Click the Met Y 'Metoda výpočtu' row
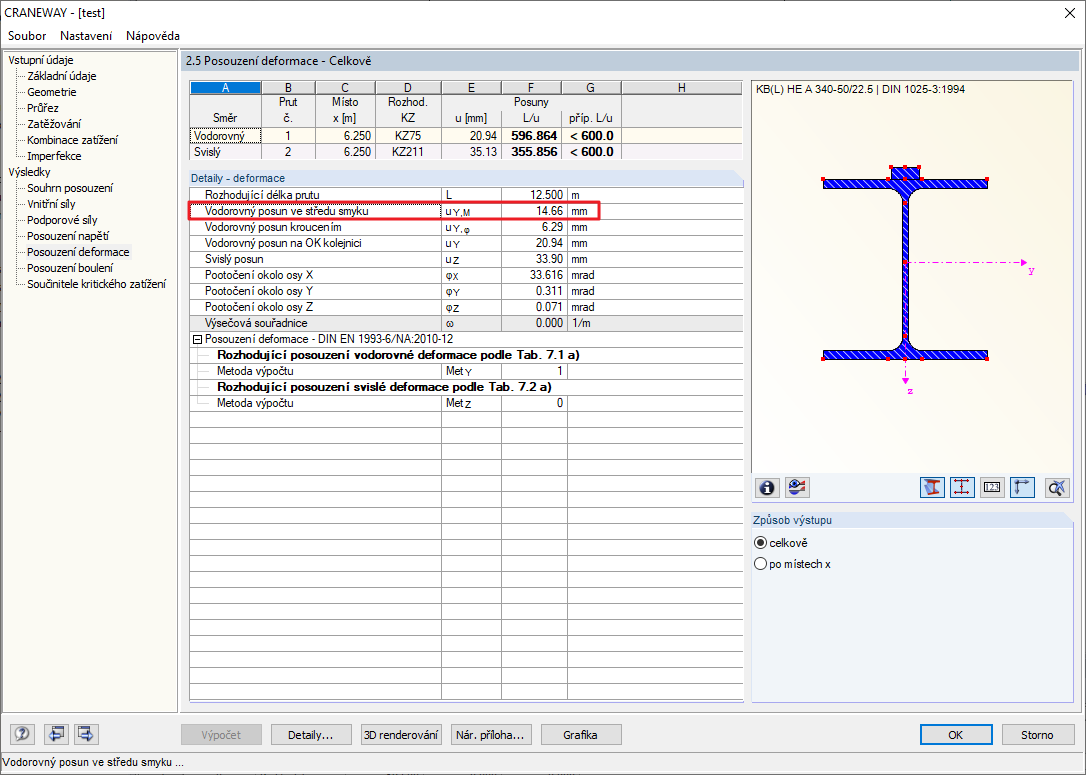 466,371
